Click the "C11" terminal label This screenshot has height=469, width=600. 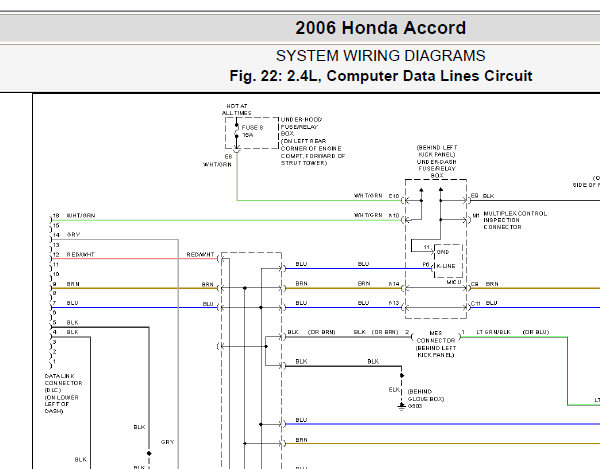476,303
